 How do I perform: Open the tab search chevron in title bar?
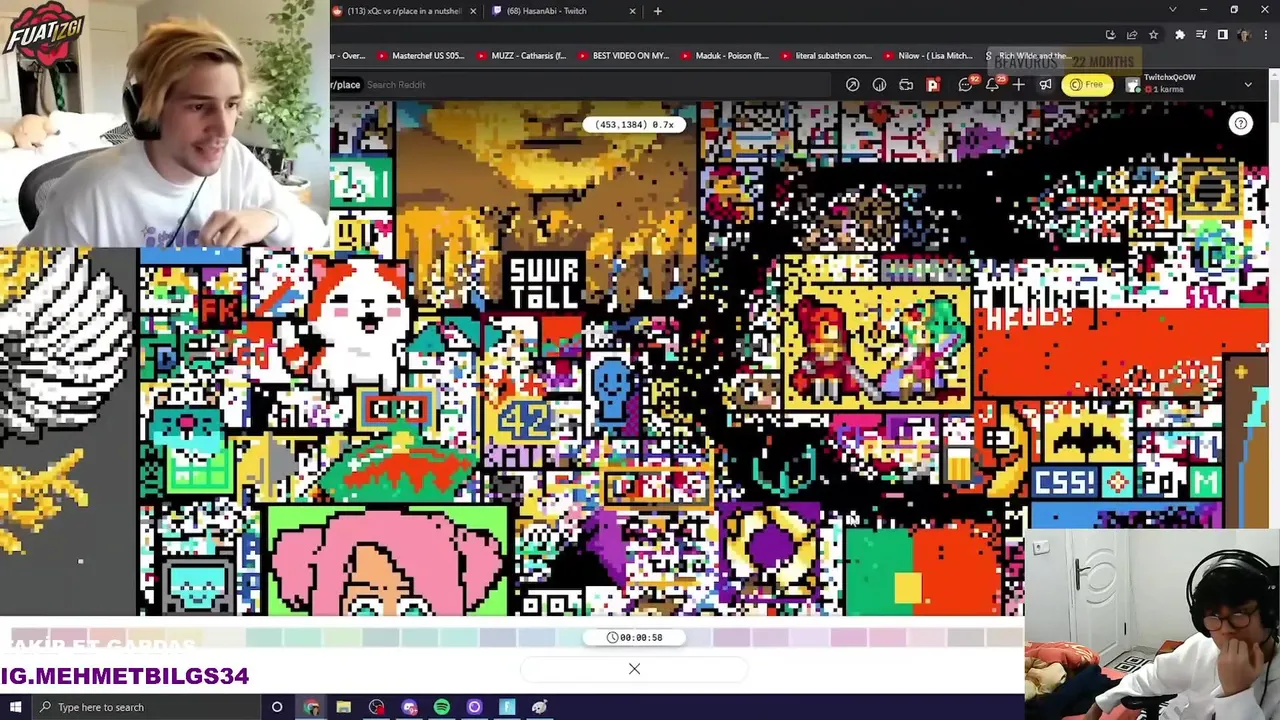(x=1172, y=10)
